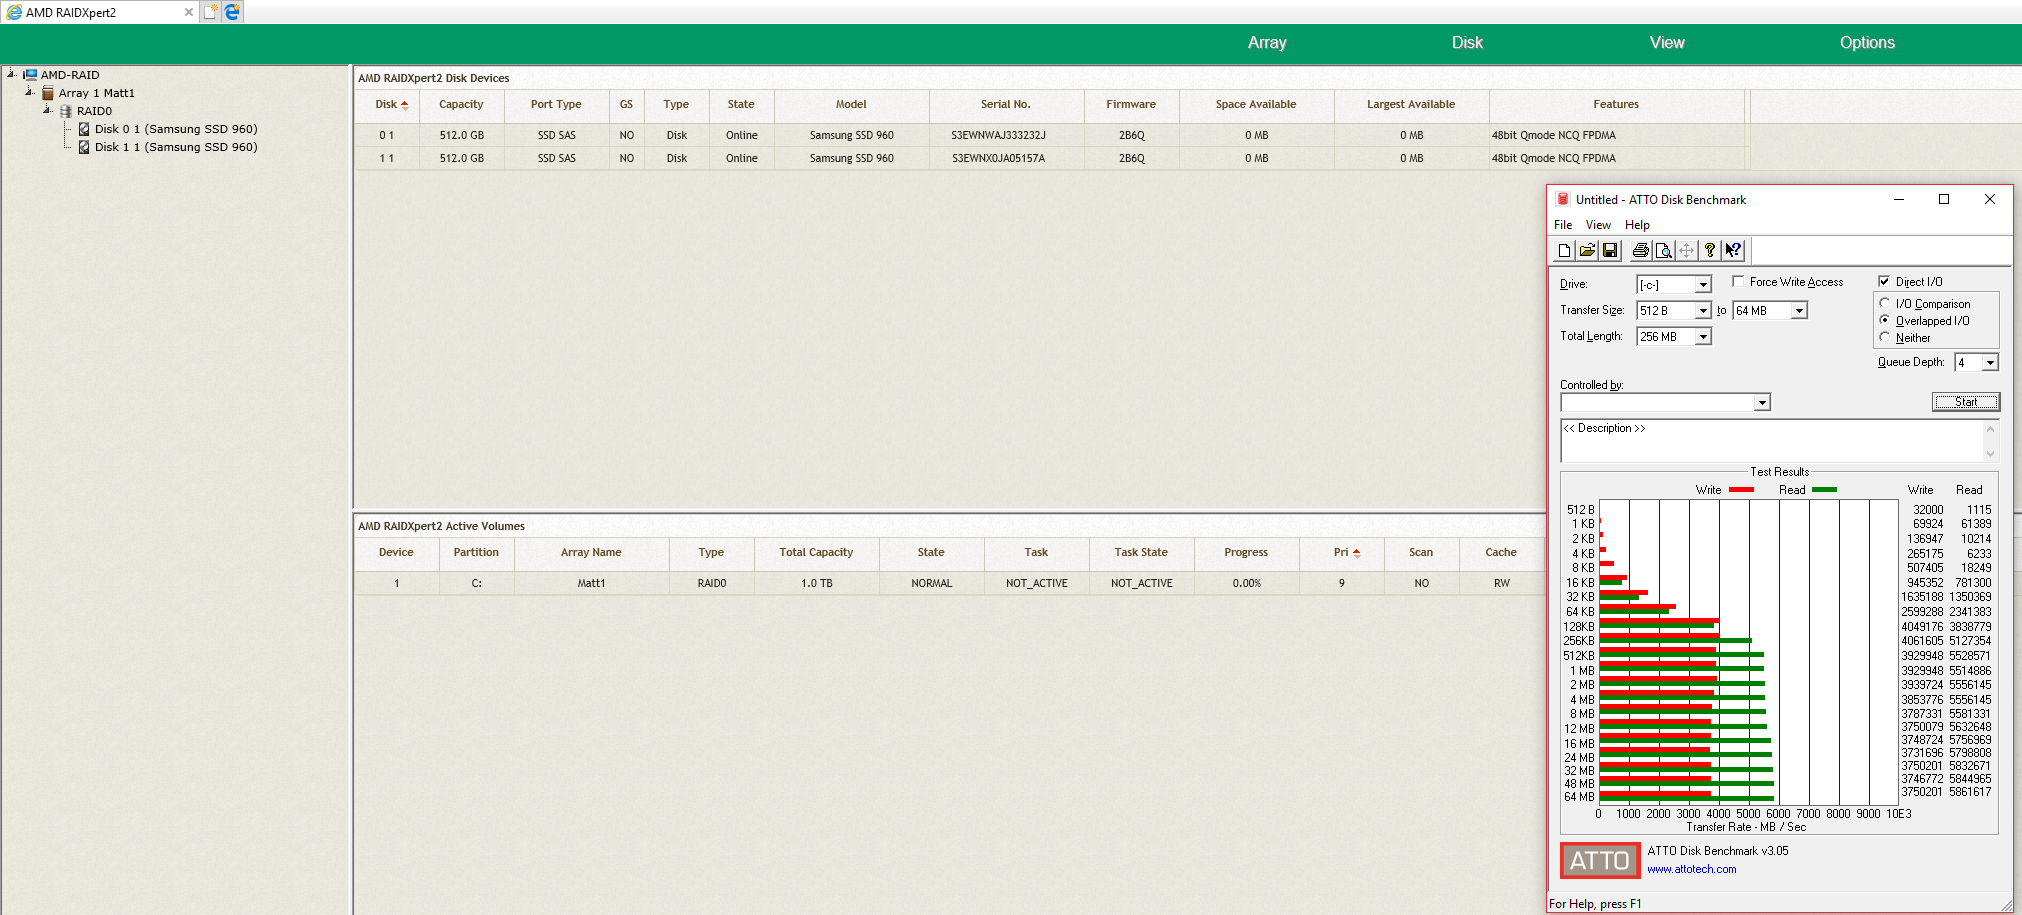Open the www.attotech.com link
The height and width of the screenshot is (915, 2022).
click(1691, 869)
